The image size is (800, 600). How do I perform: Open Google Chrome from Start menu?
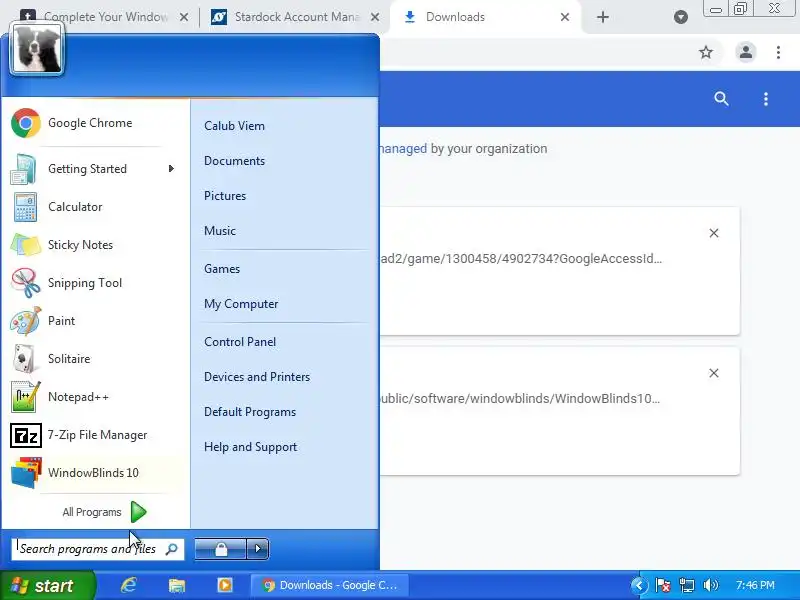pyautogui.click(x=95, y=123)
